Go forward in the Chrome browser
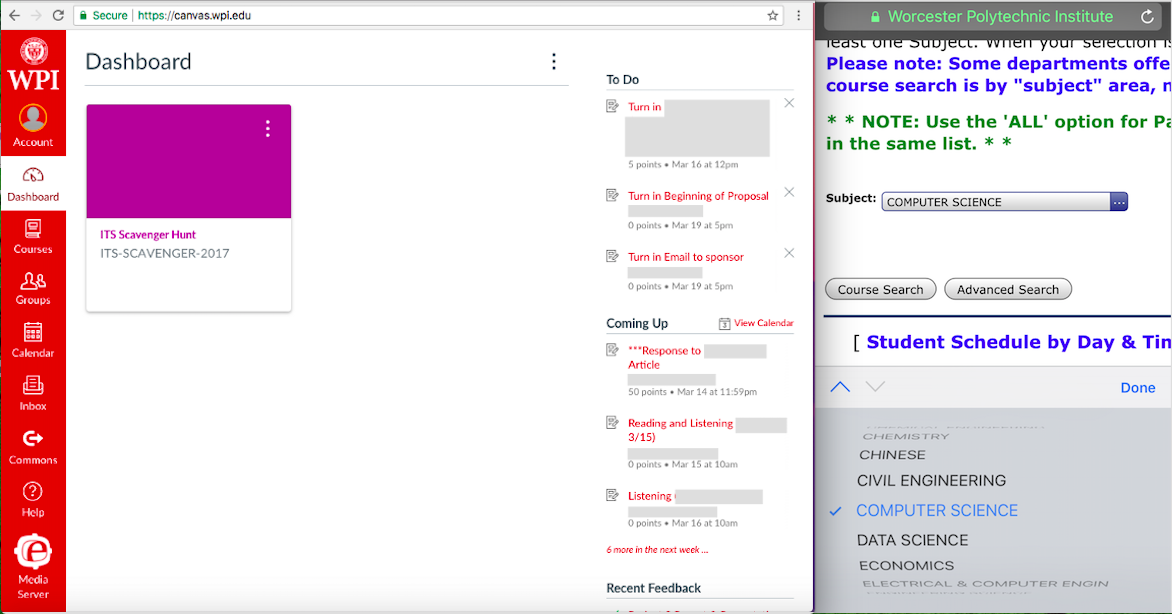 coord(36,15)
